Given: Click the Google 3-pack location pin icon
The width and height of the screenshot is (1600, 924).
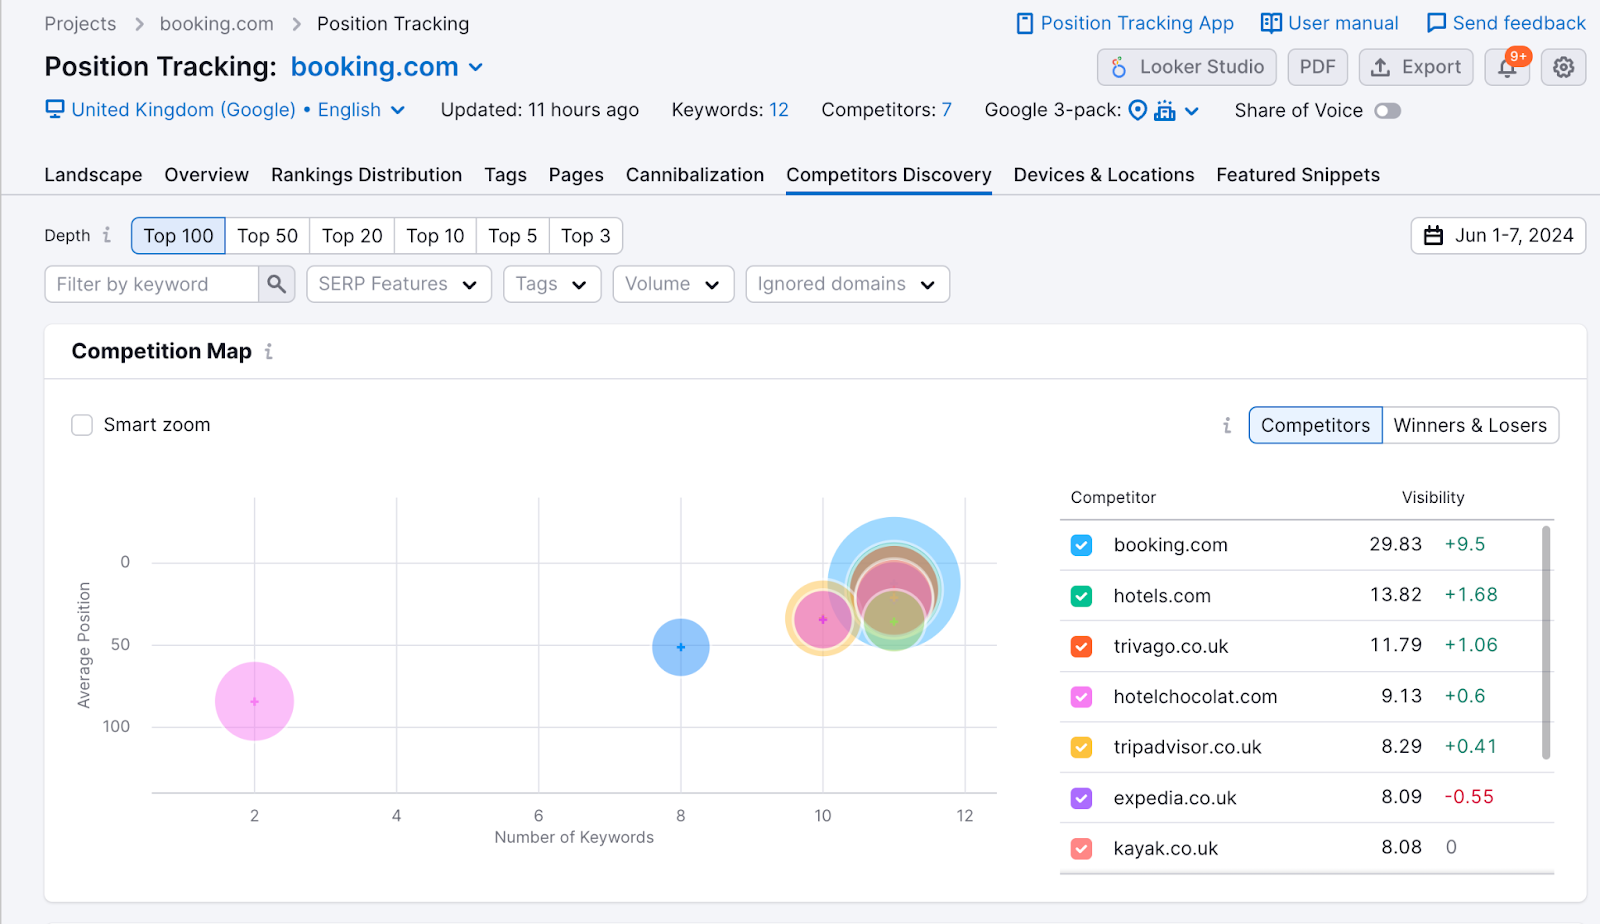Looking at the screenshot, I should click(1137, 110).
